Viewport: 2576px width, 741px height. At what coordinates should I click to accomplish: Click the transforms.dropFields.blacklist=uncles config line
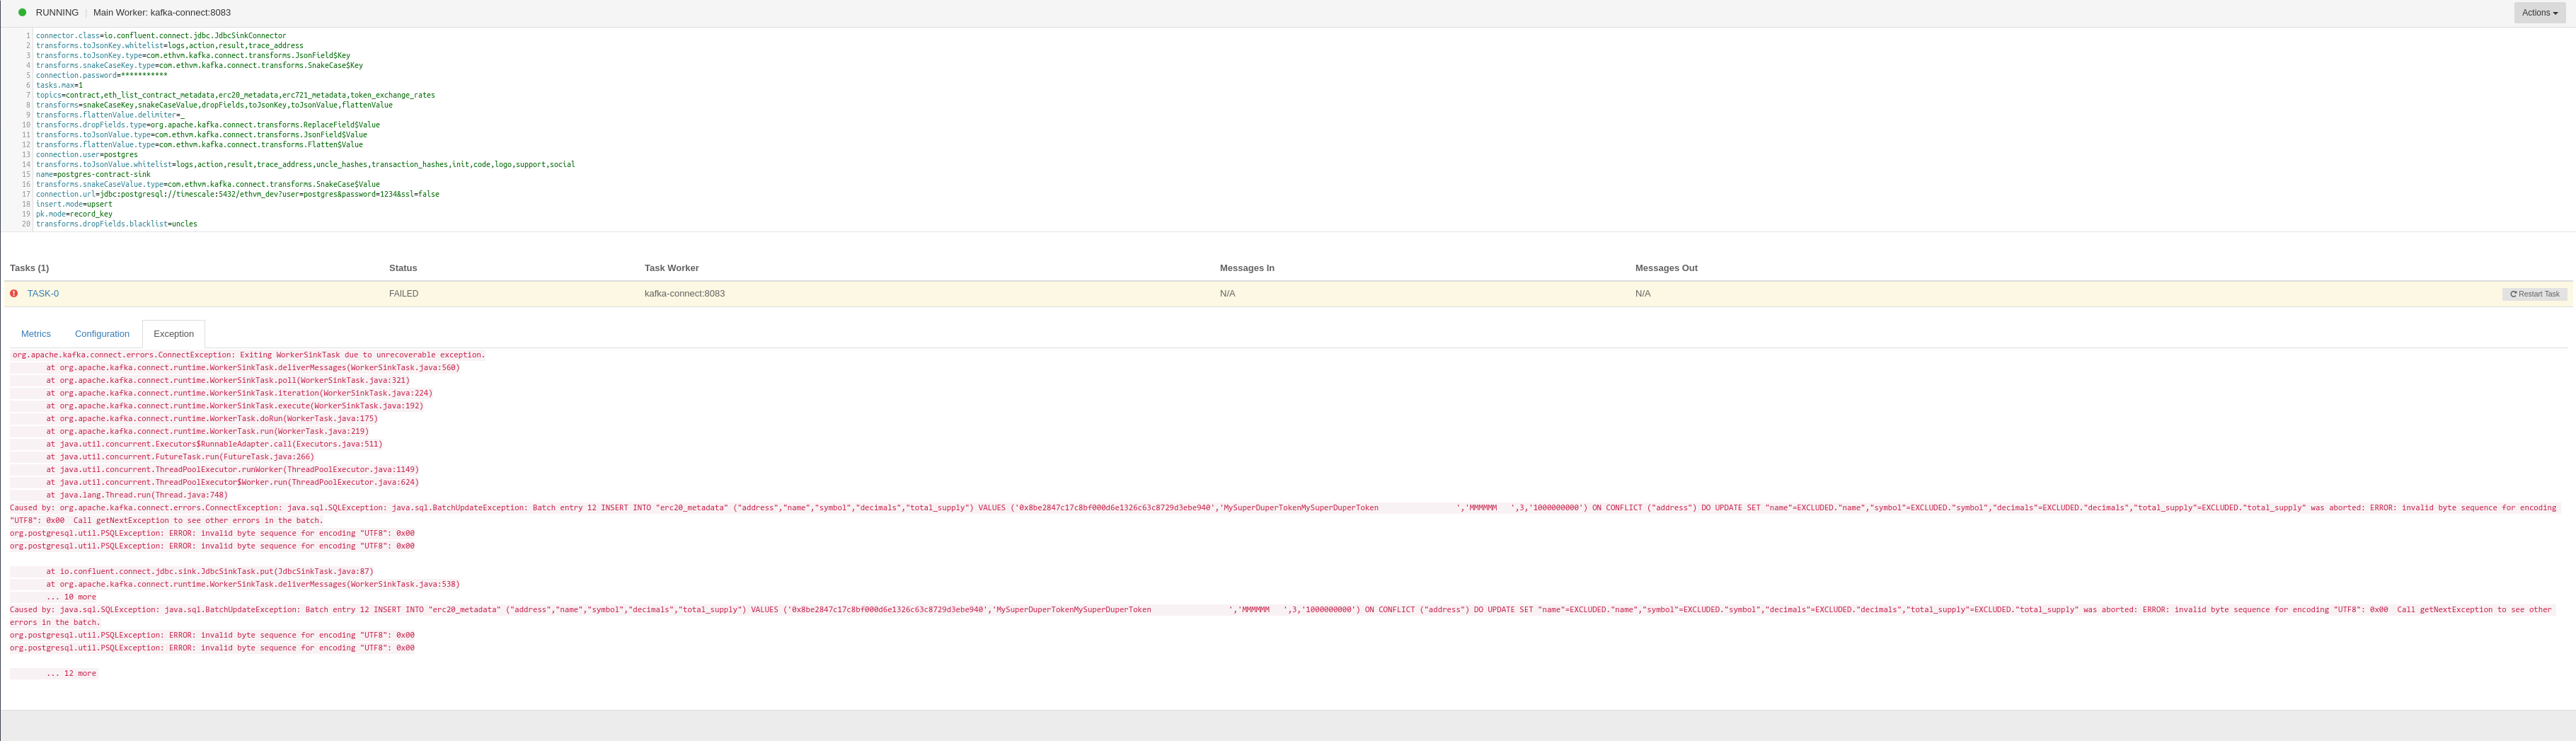click(x=117, y=224)
